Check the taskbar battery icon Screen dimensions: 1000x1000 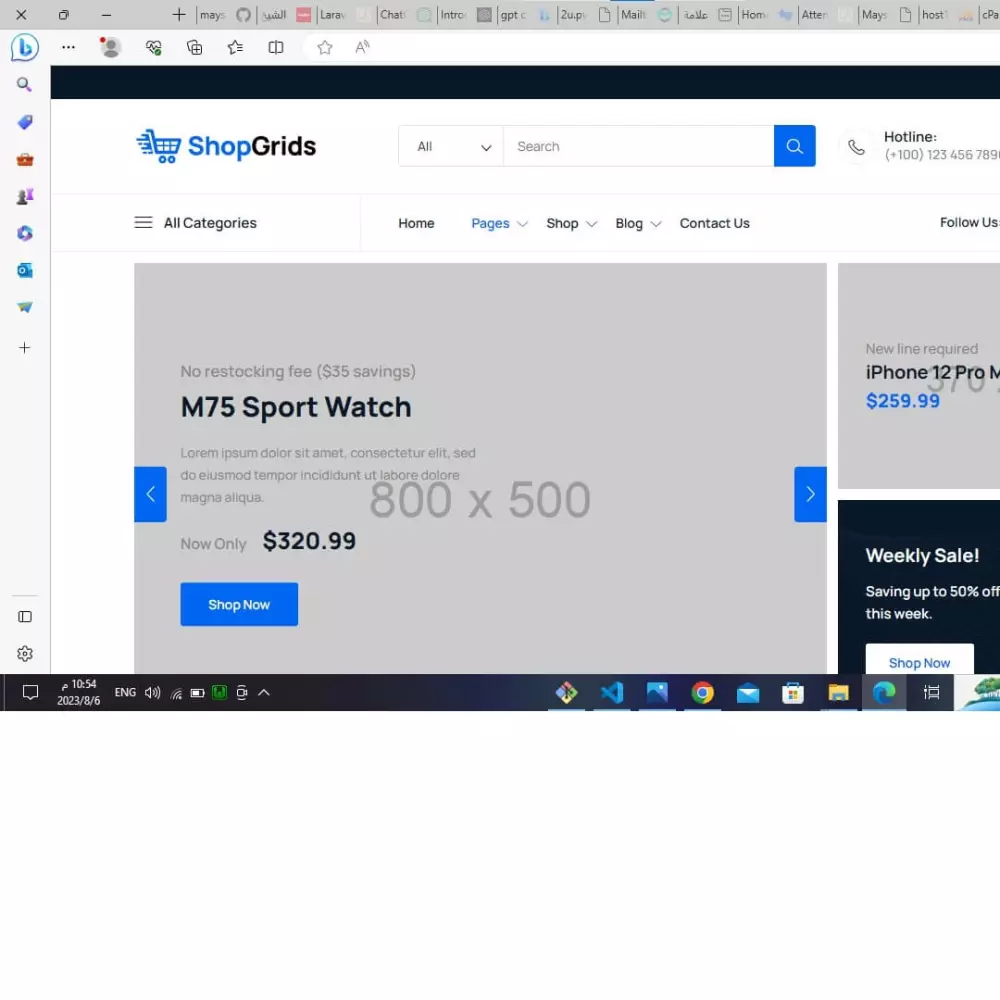pyautogui.click(x=197, y=693)
